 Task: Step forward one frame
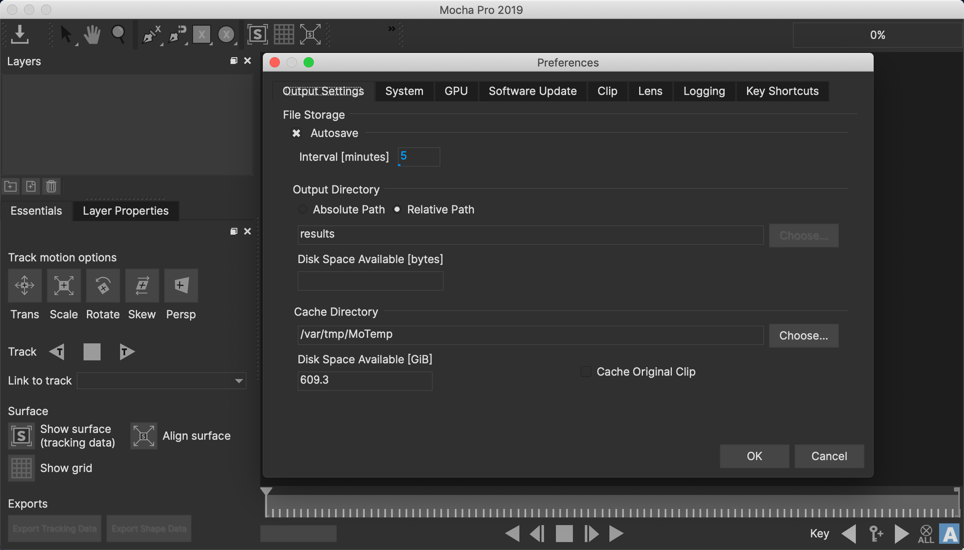coord(591,533)
